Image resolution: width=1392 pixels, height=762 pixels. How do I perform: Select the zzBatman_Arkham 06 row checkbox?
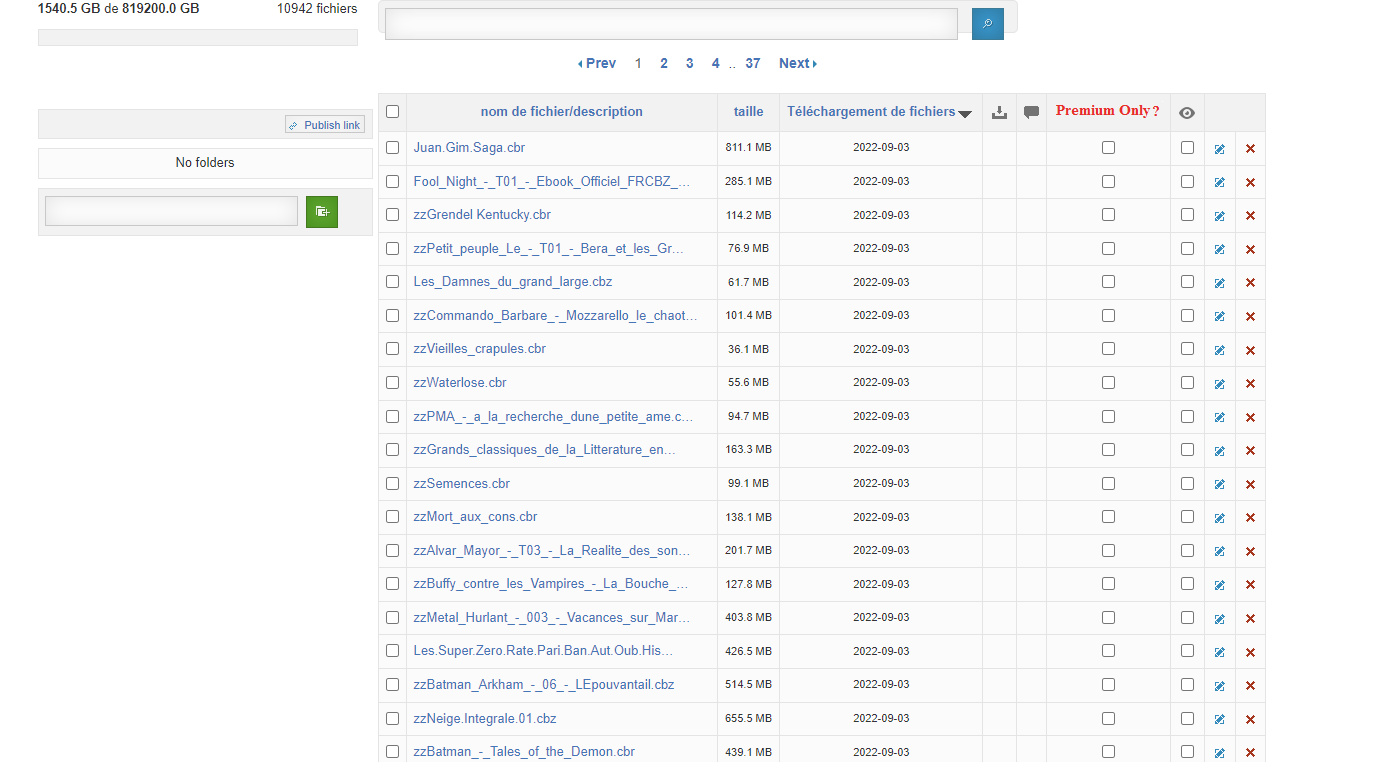[x=392, y=684]
